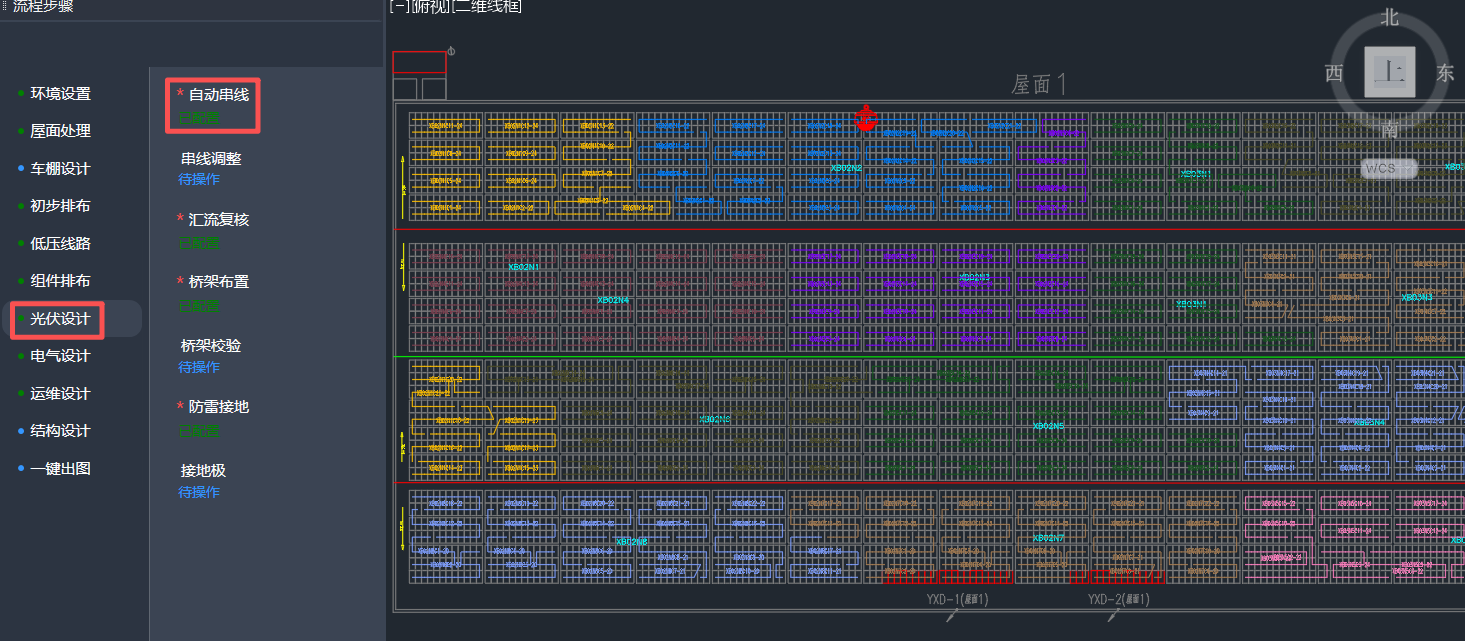Click the ViewCube top face 上
The height and width of the screenshot is (641, 1465).
coord(1390,71)
